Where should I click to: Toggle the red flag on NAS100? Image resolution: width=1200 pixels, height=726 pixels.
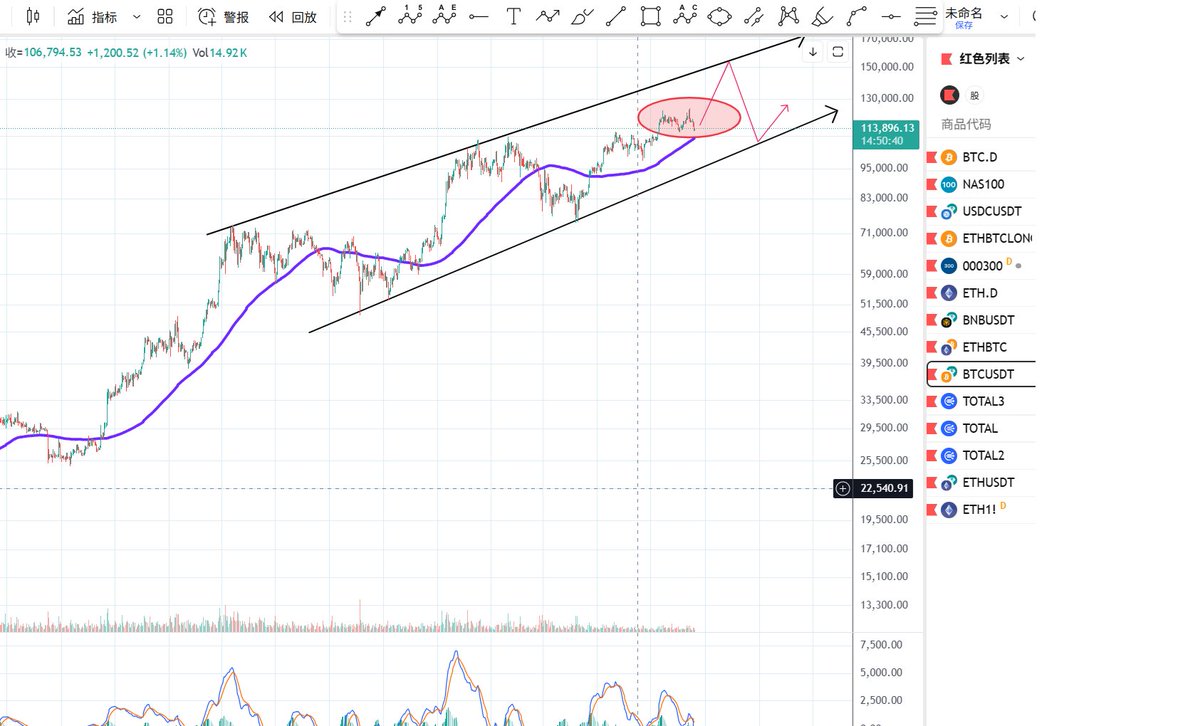pyautogui.click(x=931, y=184)
